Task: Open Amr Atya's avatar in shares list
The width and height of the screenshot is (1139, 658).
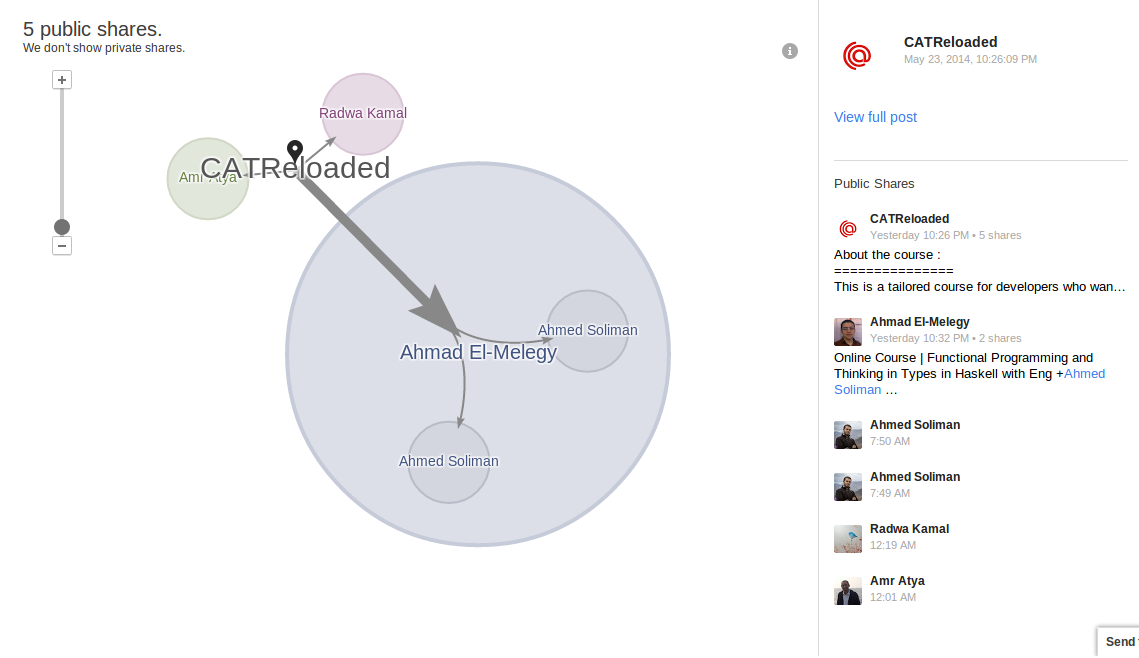Action: coord(848,591)
